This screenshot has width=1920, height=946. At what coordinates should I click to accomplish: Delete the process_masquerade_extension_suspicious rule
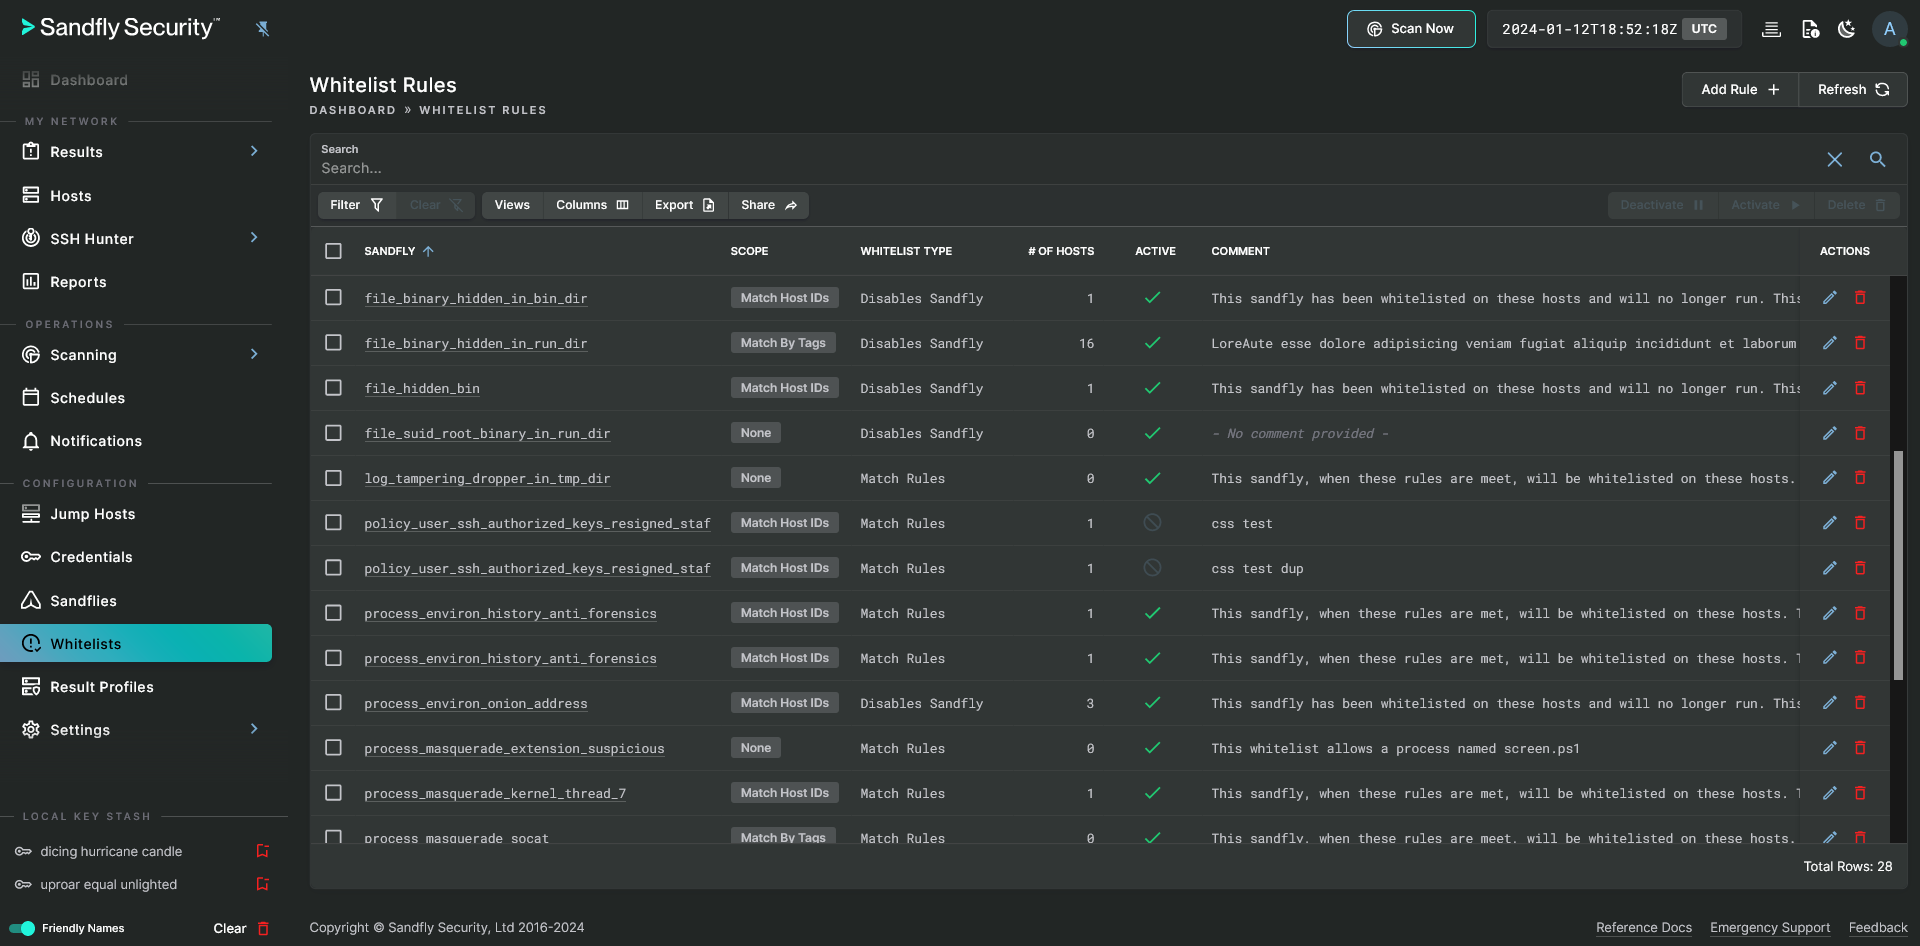coord(1861,748)
